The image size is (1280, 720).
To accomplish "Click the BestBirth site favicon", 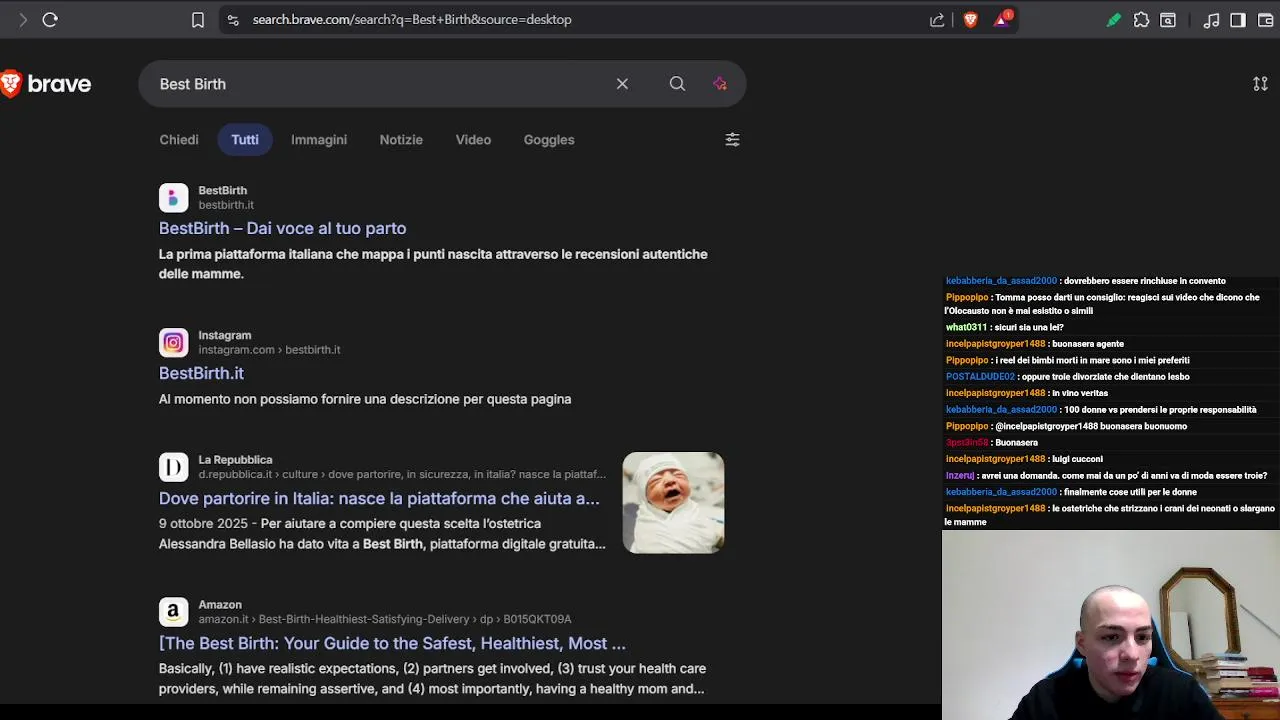I will coord(173,198).
